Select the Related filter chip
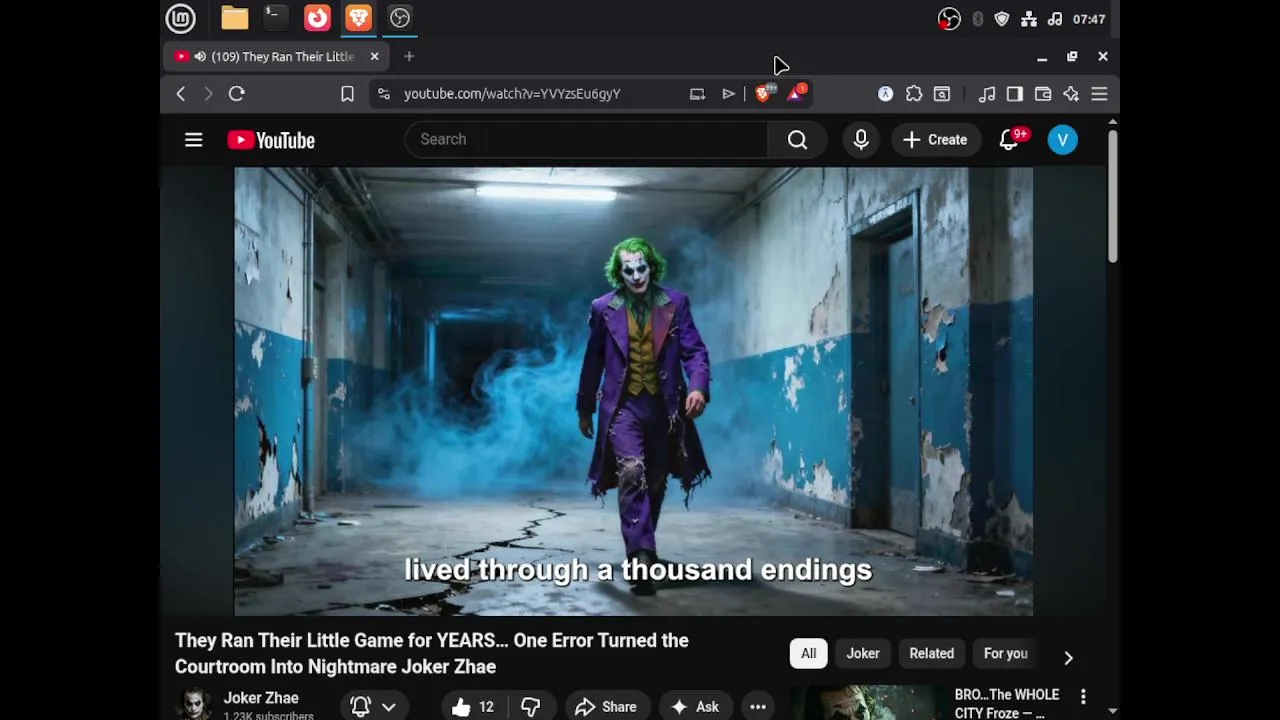The width and height of the screenshot is (1280, 720). point(931,654)
